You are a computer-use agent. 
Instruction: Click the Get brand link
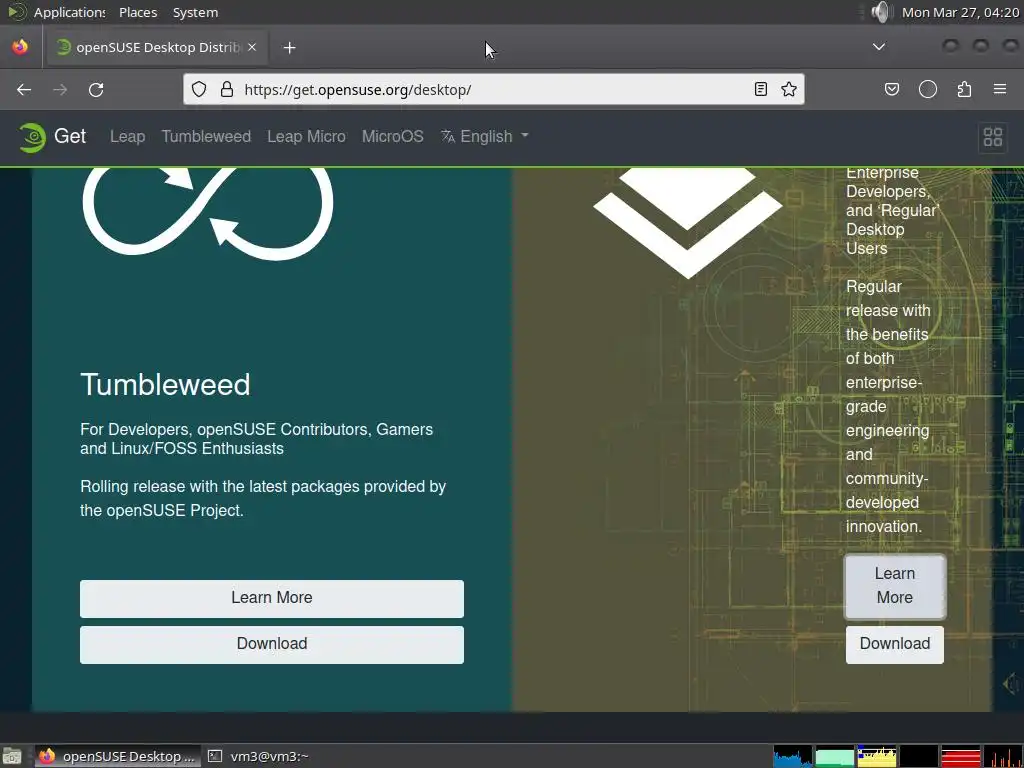point(70,136)
